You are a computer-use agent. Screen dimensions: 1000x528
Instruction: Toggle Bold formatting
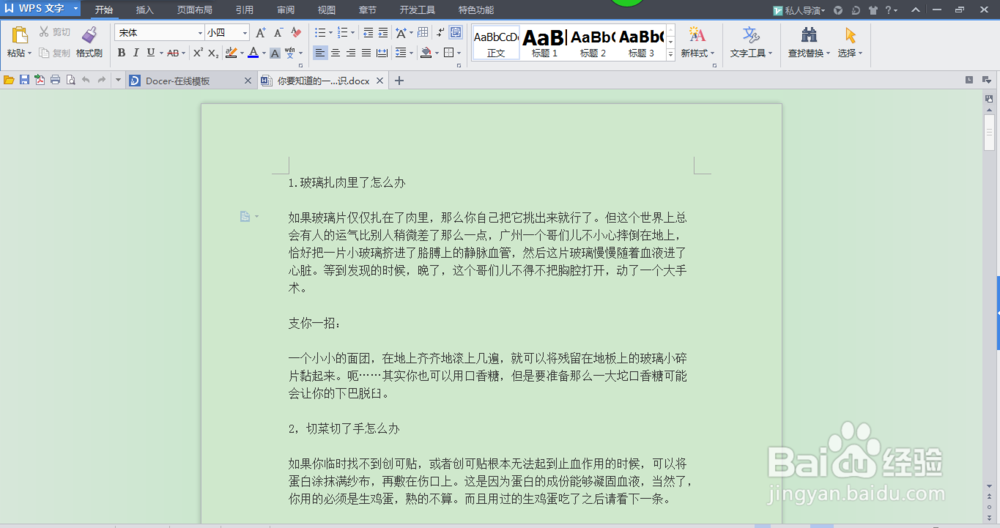click(121, 53)
